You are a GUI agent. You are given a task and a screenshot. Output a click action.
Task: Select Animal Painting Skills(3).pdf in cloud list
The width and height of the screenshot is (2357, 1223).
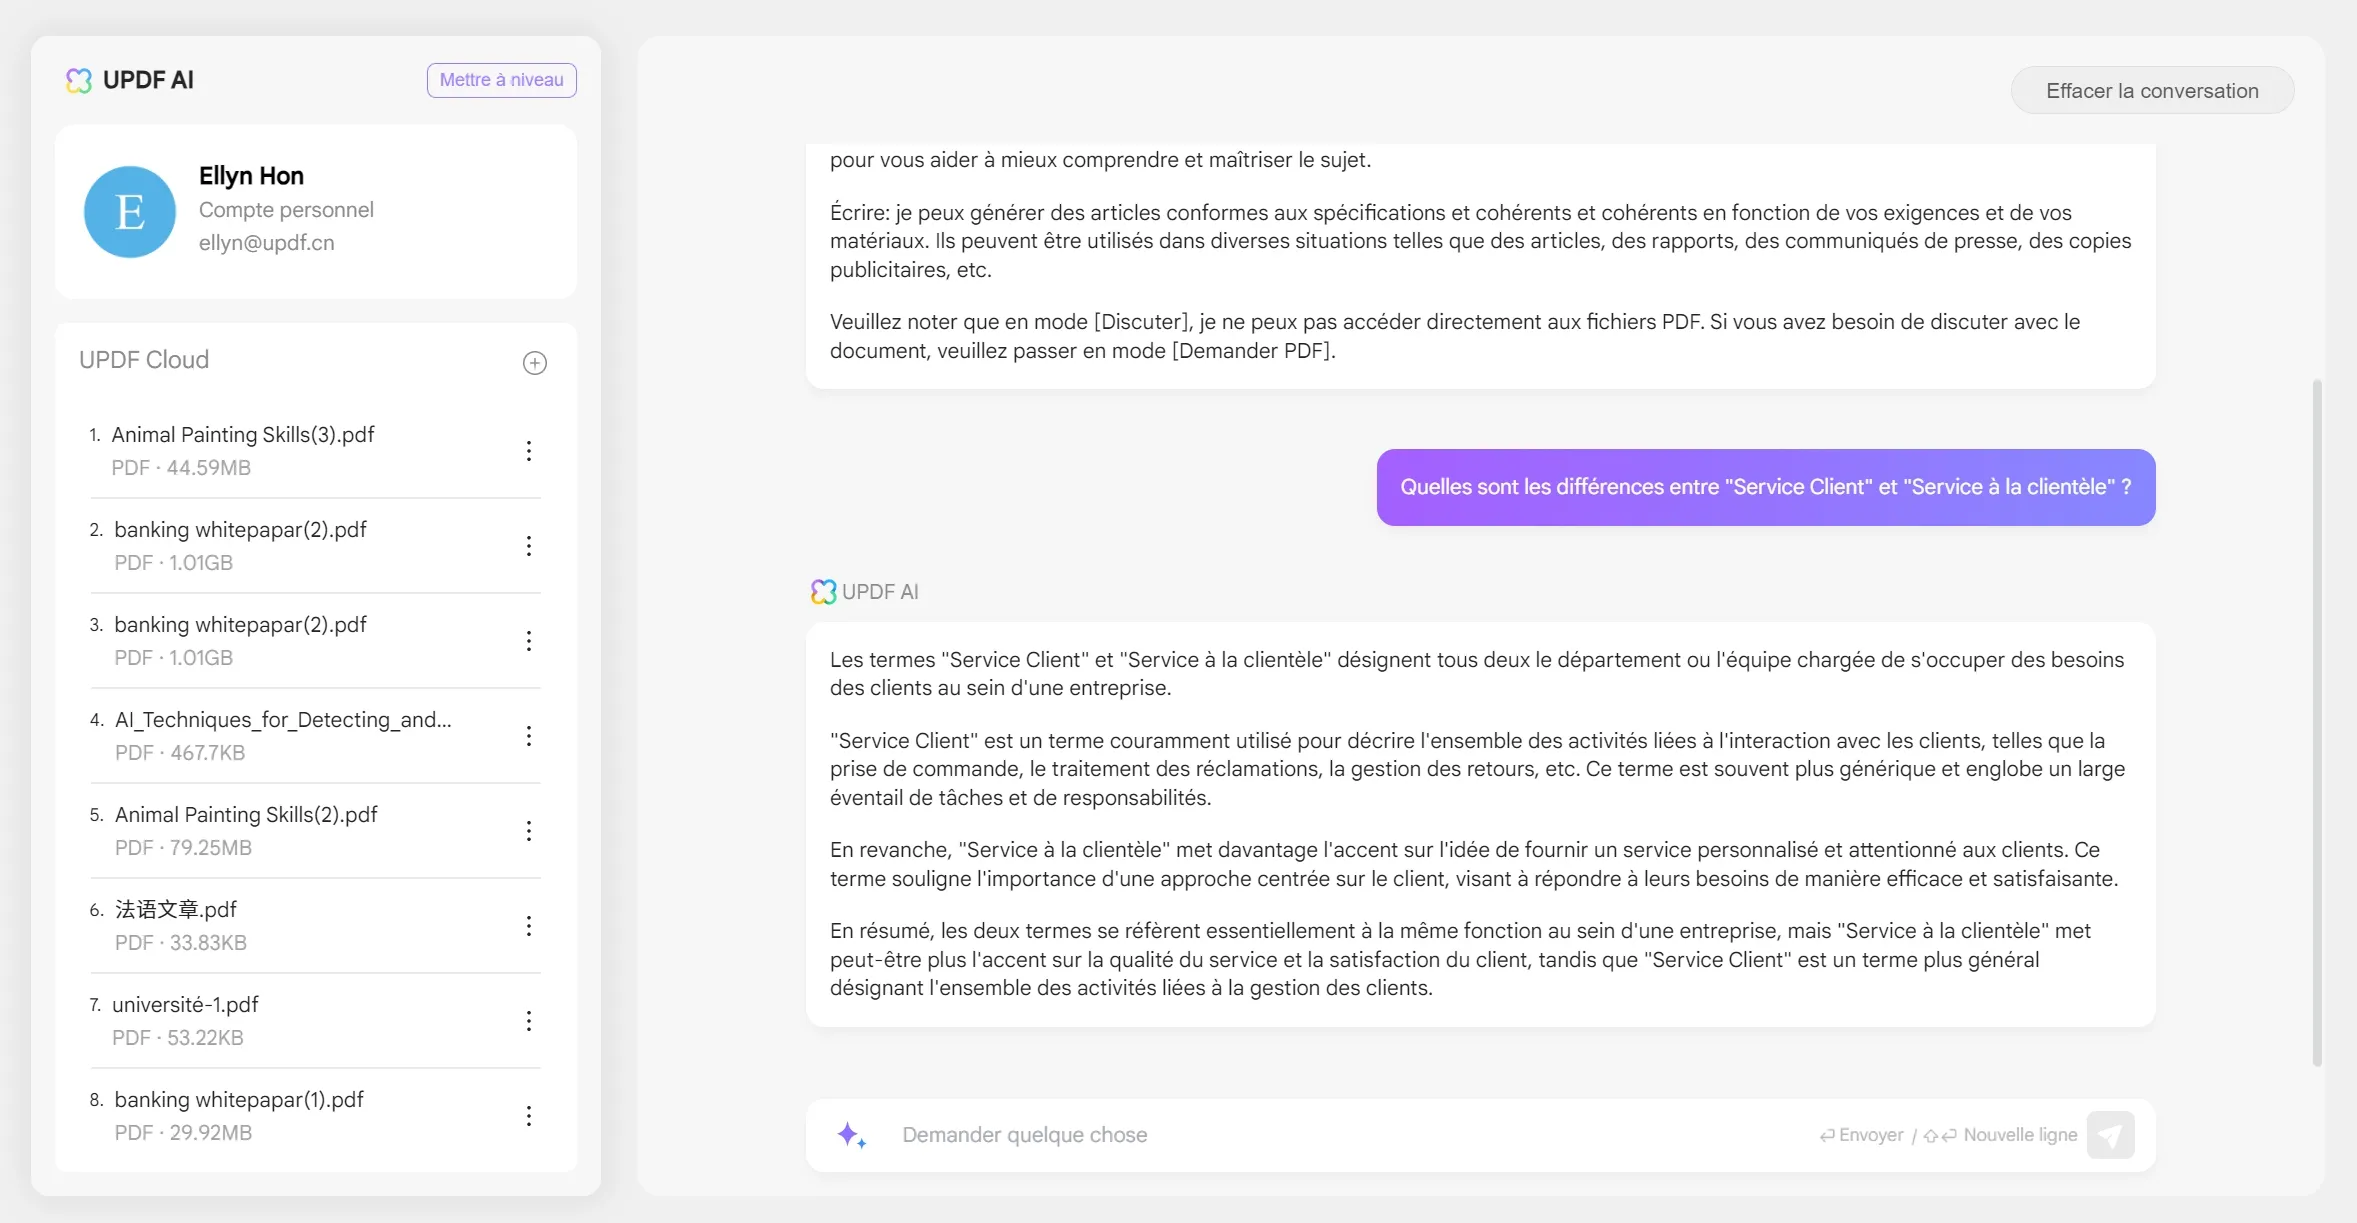tap(243, 435)
